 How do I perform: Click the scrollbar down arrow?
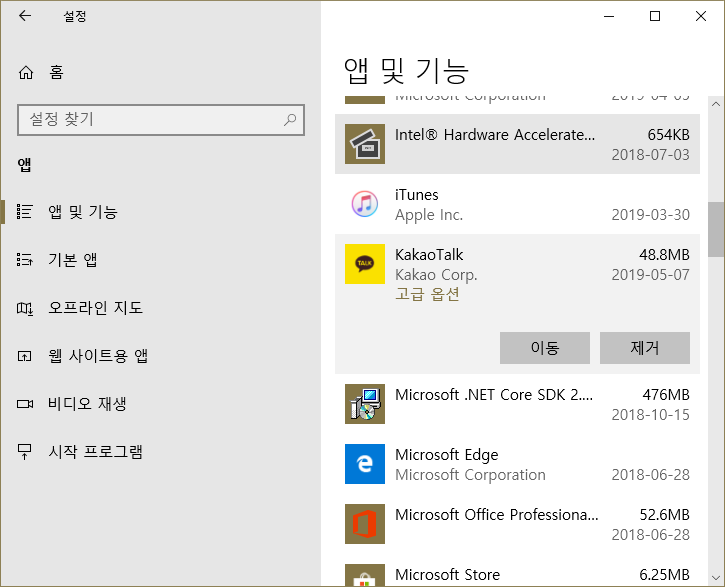tap(716, 578)
